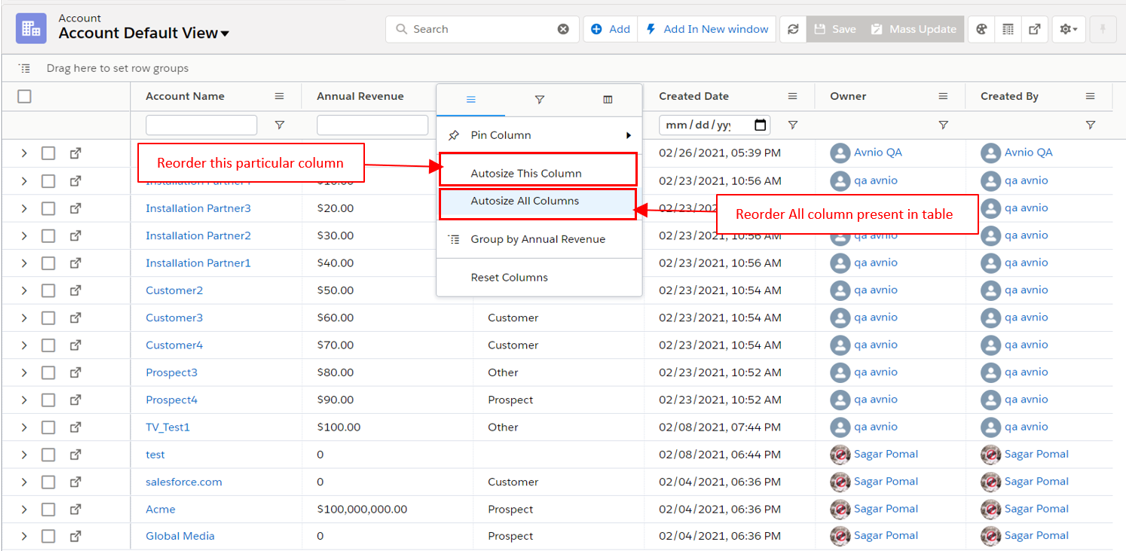Open the chart palette icon in toolbar

pyautogui.click(x=982, y=30)
